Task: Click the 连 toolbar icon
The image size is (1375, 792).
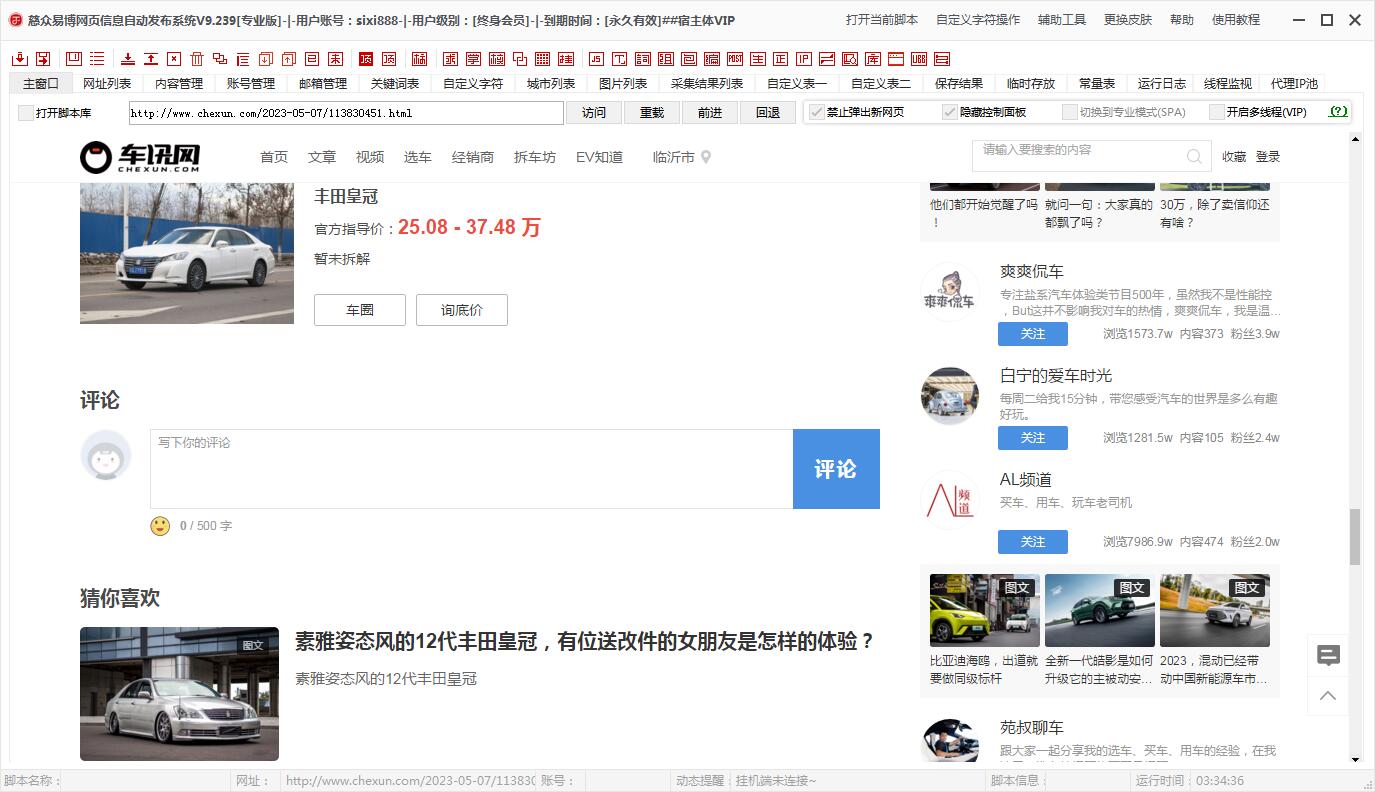Action: [566, 59]
